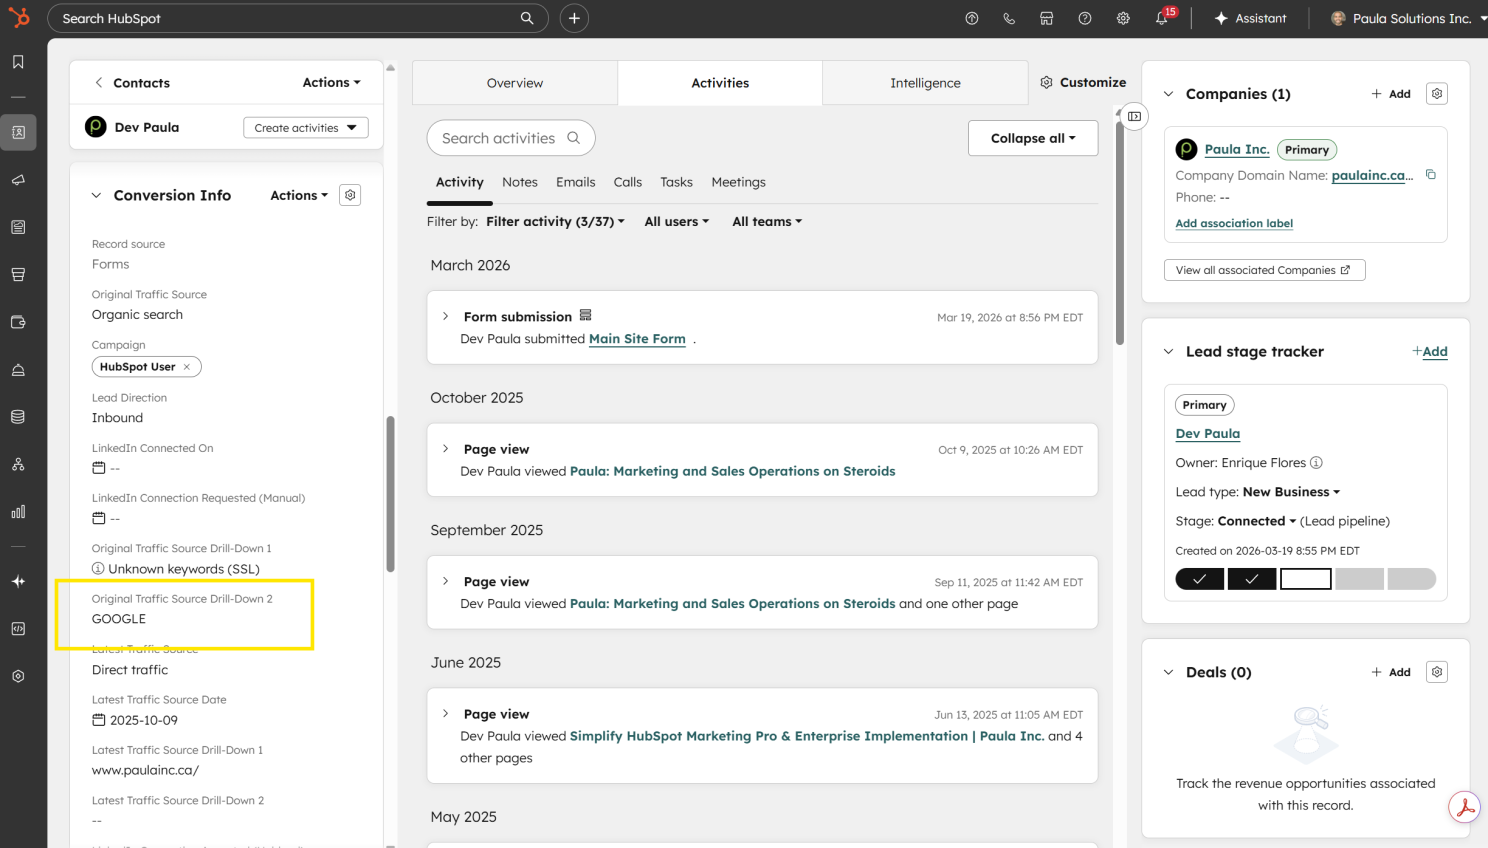Expand the Jun 13, 2025 Page view
The width and height of the screenshot is (1488, 848).
(446, 714)
